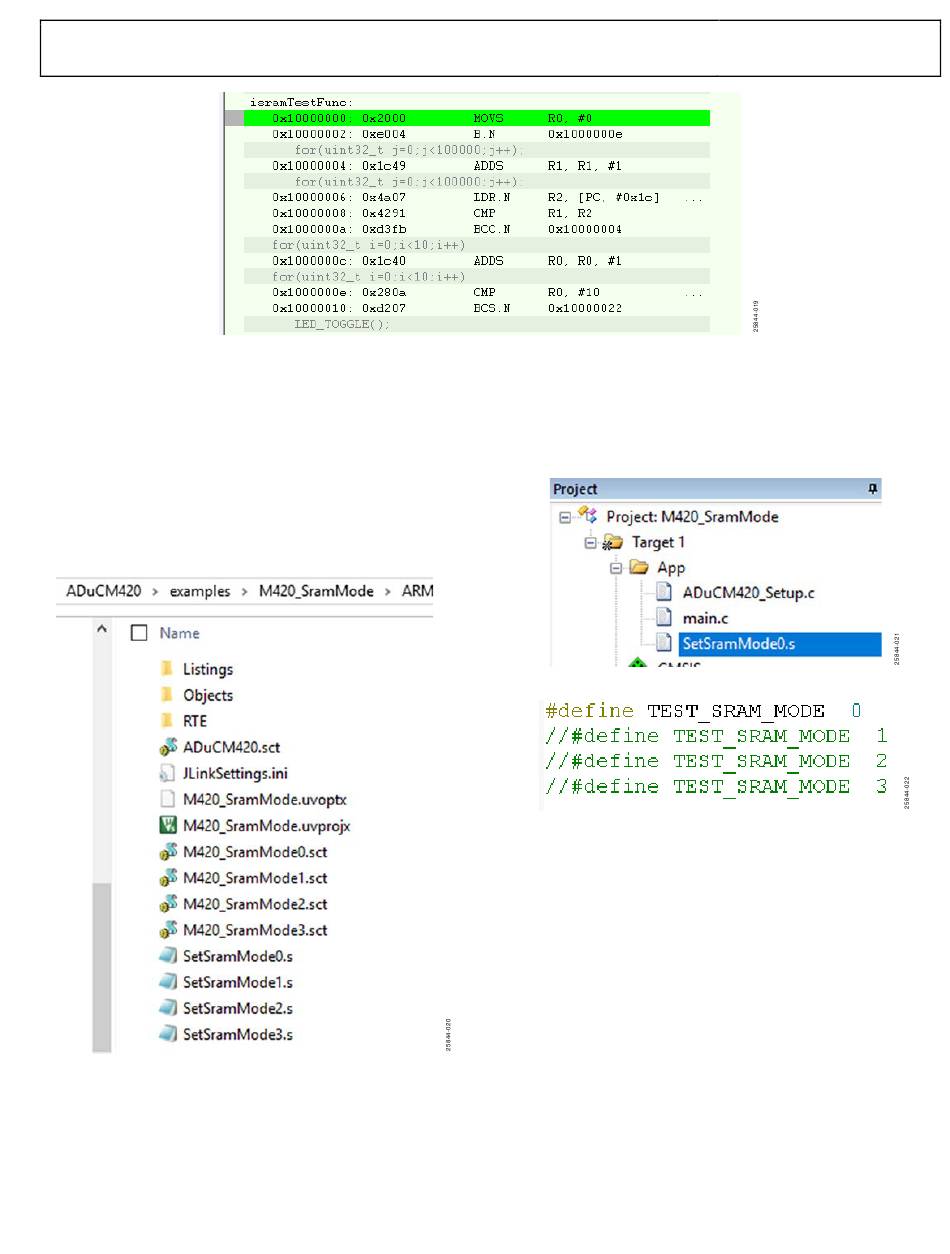Tick the select-all checkbox beside Name

140,633
